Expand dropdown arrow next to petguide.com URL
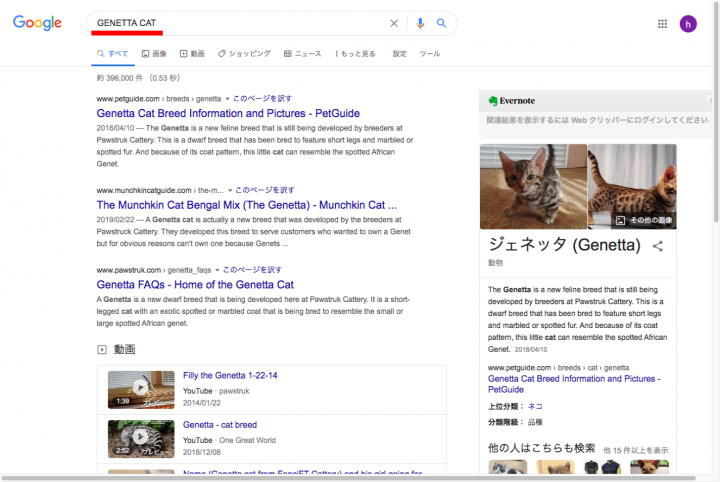 227,99
